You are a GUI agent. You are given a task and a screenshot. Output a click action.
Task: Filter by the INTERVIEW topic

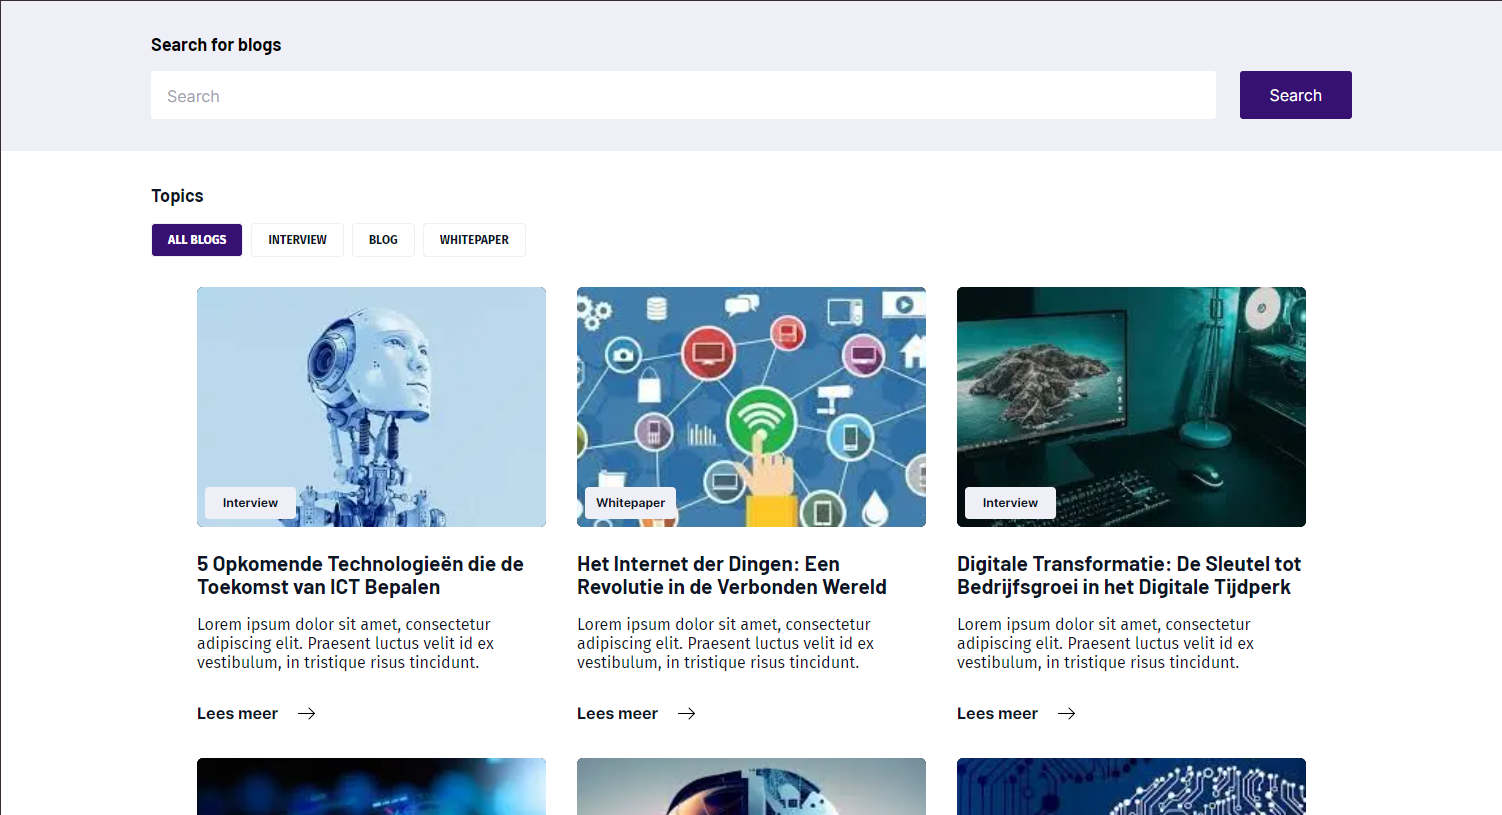(x=297, y=240)
